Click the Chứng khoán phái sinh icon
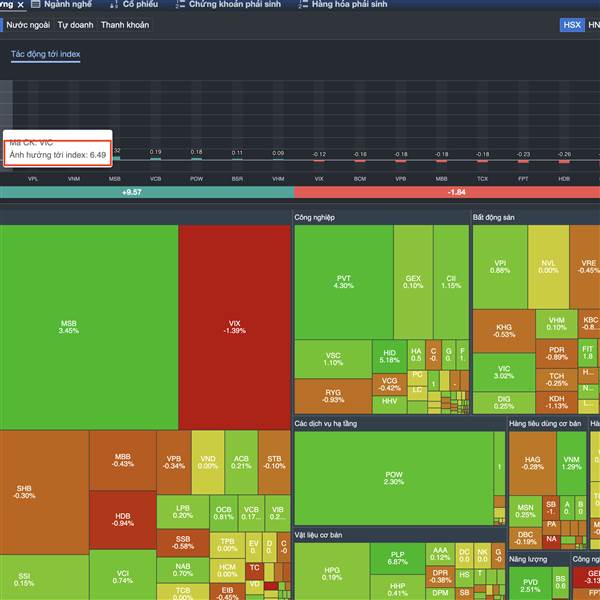The height and width of the screenshot is (600, 600). click(180, 5)
